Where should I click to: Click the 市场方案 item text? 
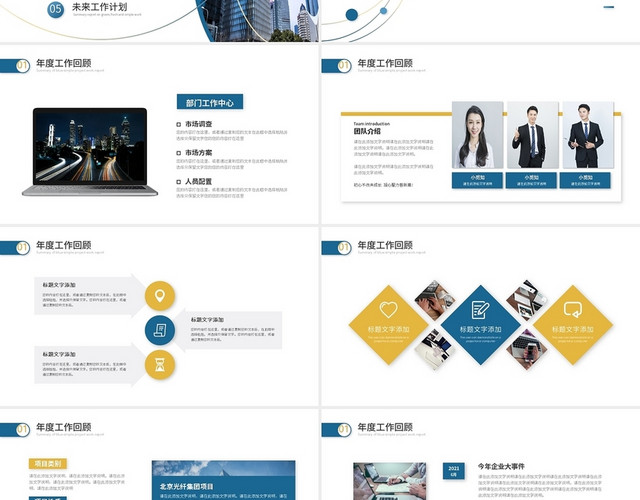(x=198, y=153)
